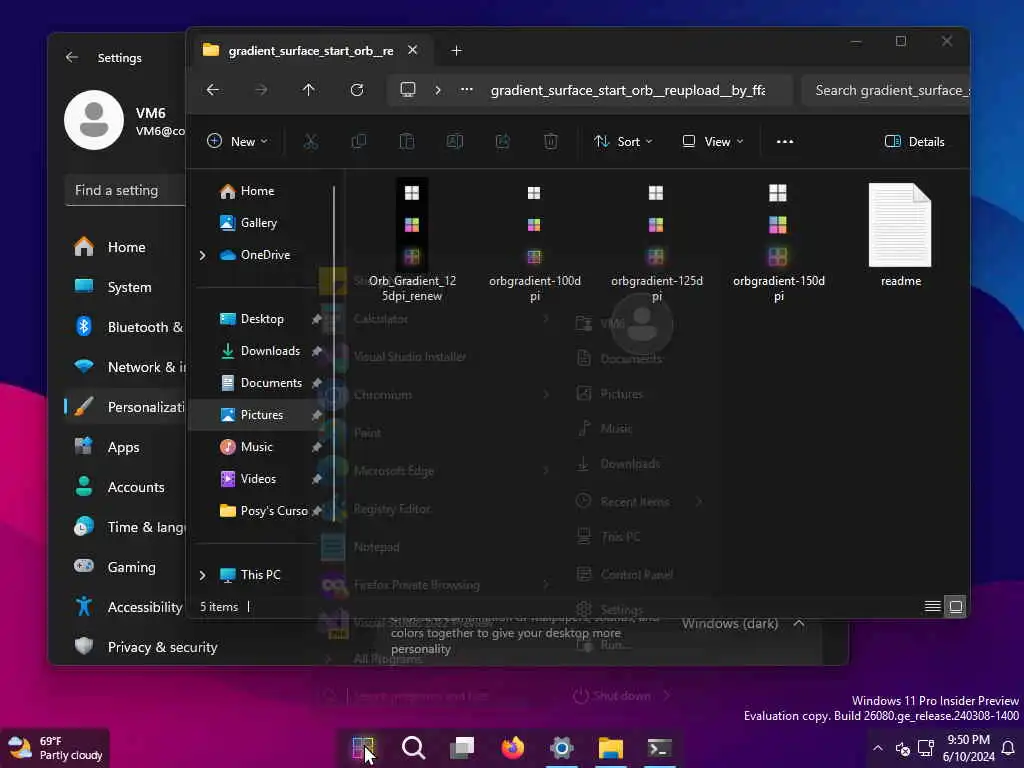Click the Copy icon in File Explorer toolbar
This screenshot has width=1024, height=768.
click(359, 142)
